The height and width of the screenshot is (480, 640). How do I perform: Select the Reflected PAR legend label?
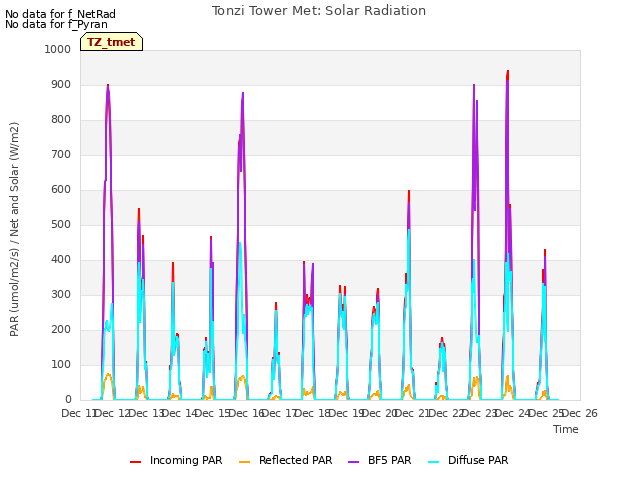pos(296,460)
